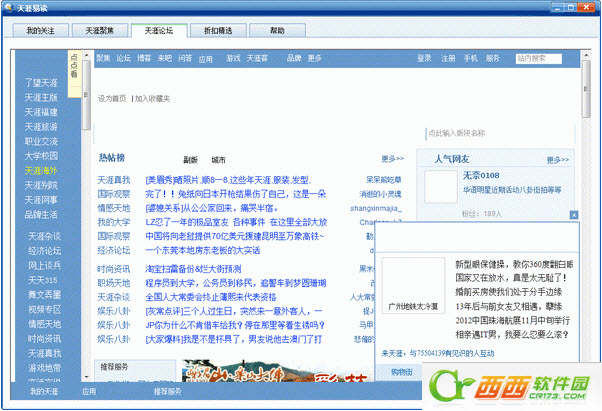Click 游戏 in the top navigation bar
The image size is (602, 411).
pos(233,58)
